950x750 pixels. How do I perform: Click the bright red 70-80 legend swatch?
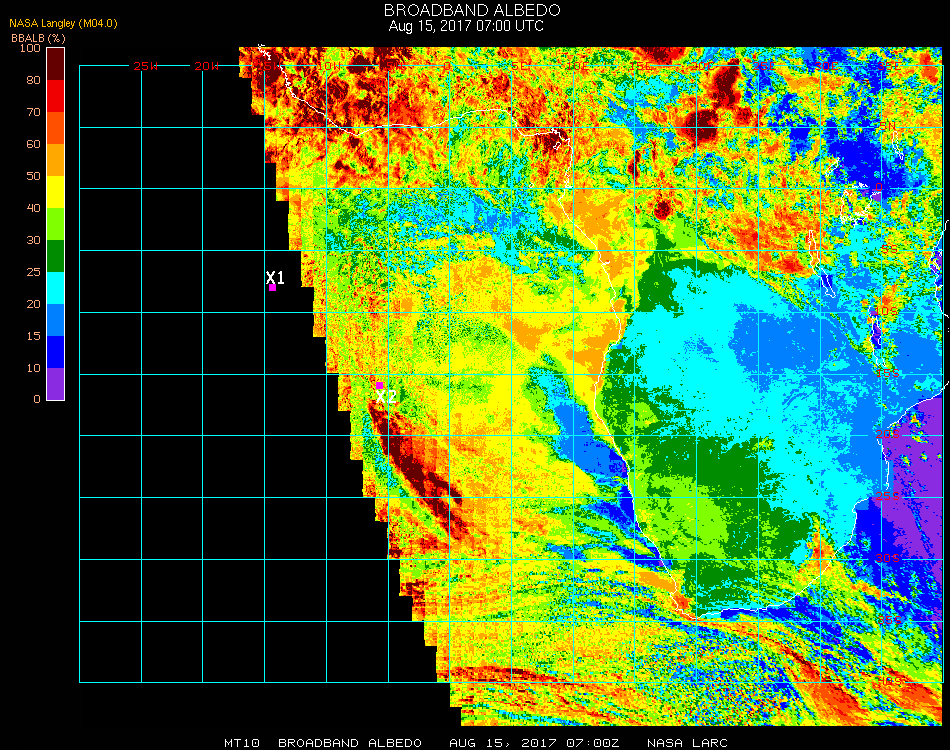coord(56,96)
